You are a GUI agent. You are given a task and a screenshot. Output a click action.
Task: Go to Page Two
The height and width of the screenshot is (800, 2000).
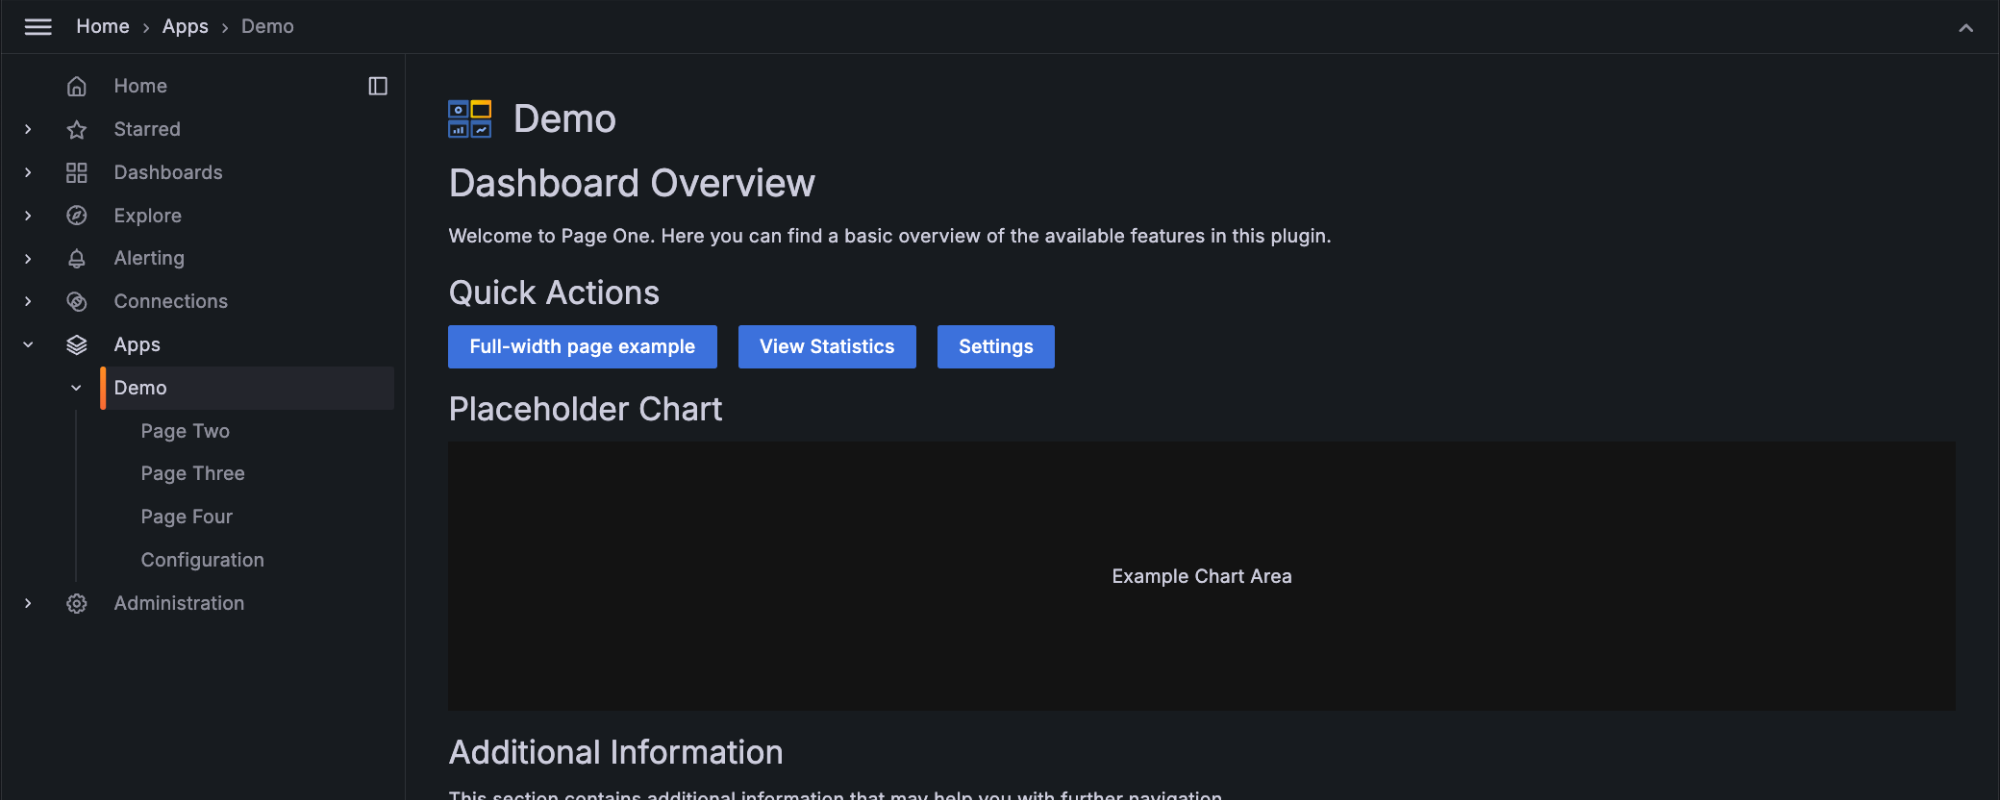pyautogui.click(x=185, y=431)
